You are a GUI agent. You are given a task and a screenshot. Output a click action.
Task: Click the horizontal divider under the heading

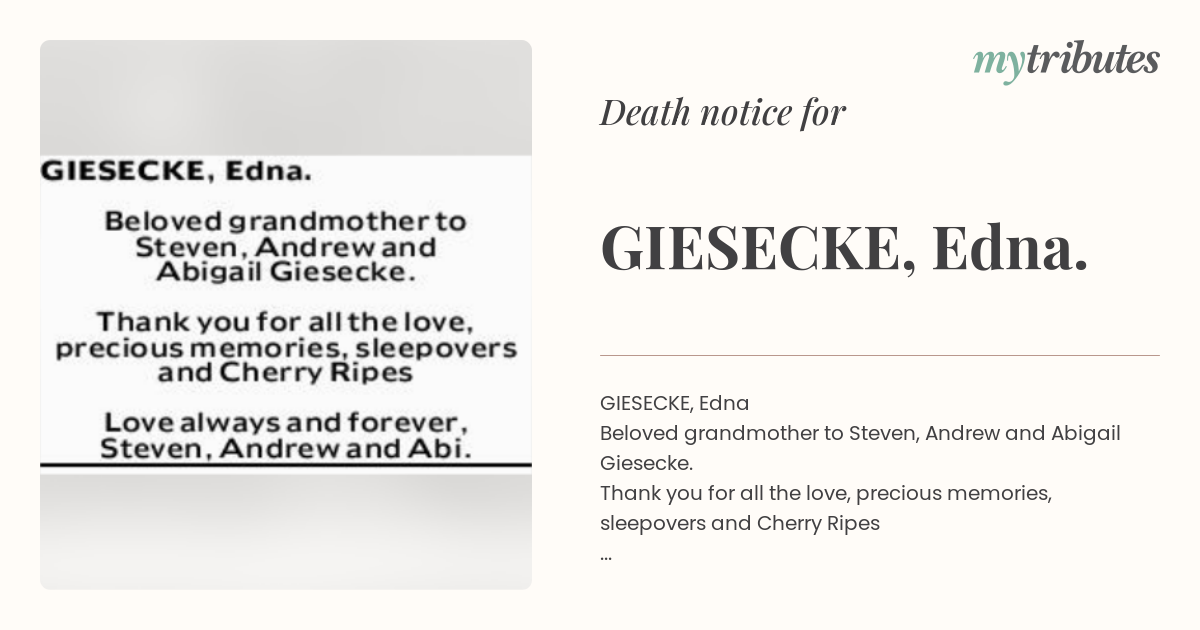tap(880, 355)
